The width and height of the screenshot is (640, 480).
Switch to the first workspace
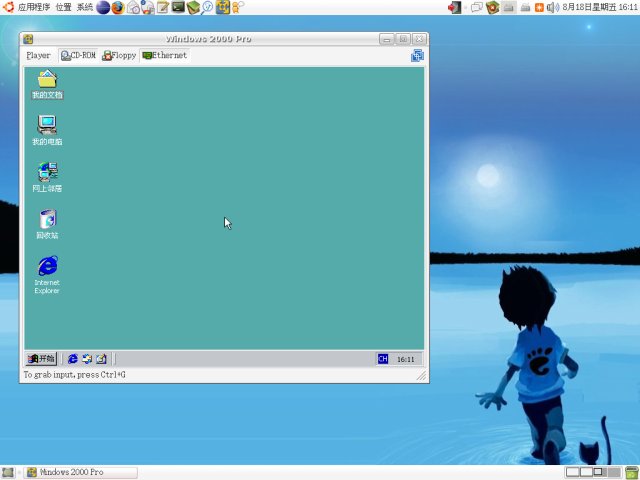tap(573, 472)
